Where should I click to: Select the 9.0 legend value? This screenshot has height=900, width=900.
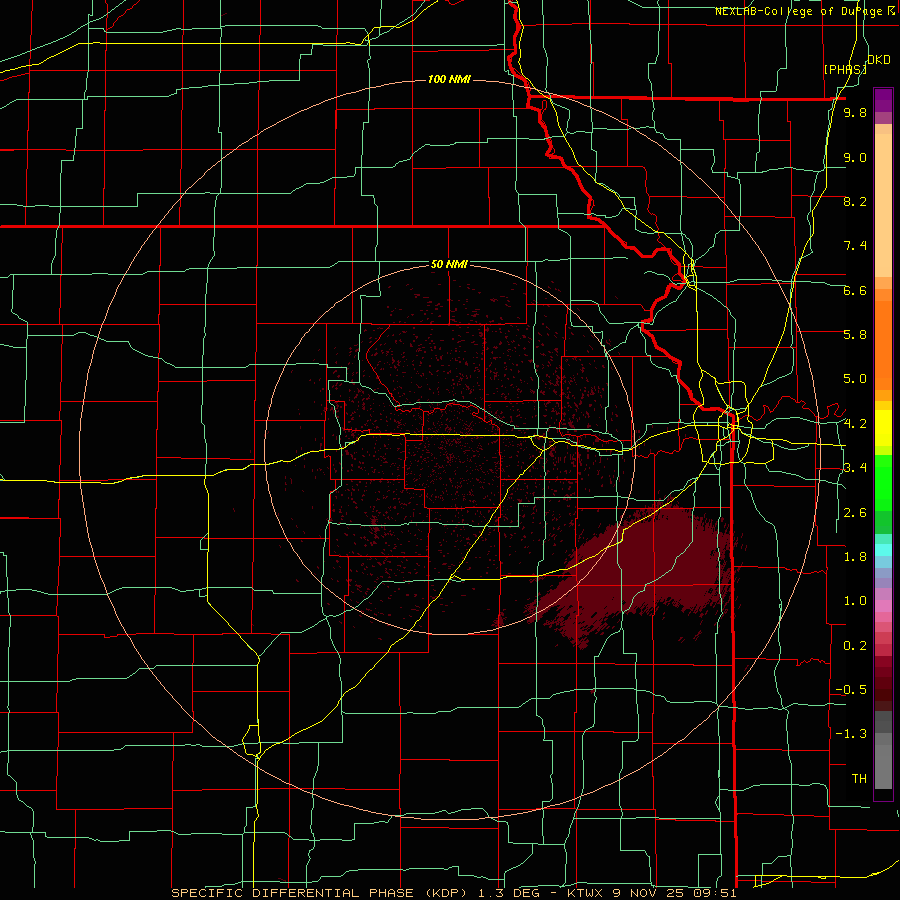855,157
